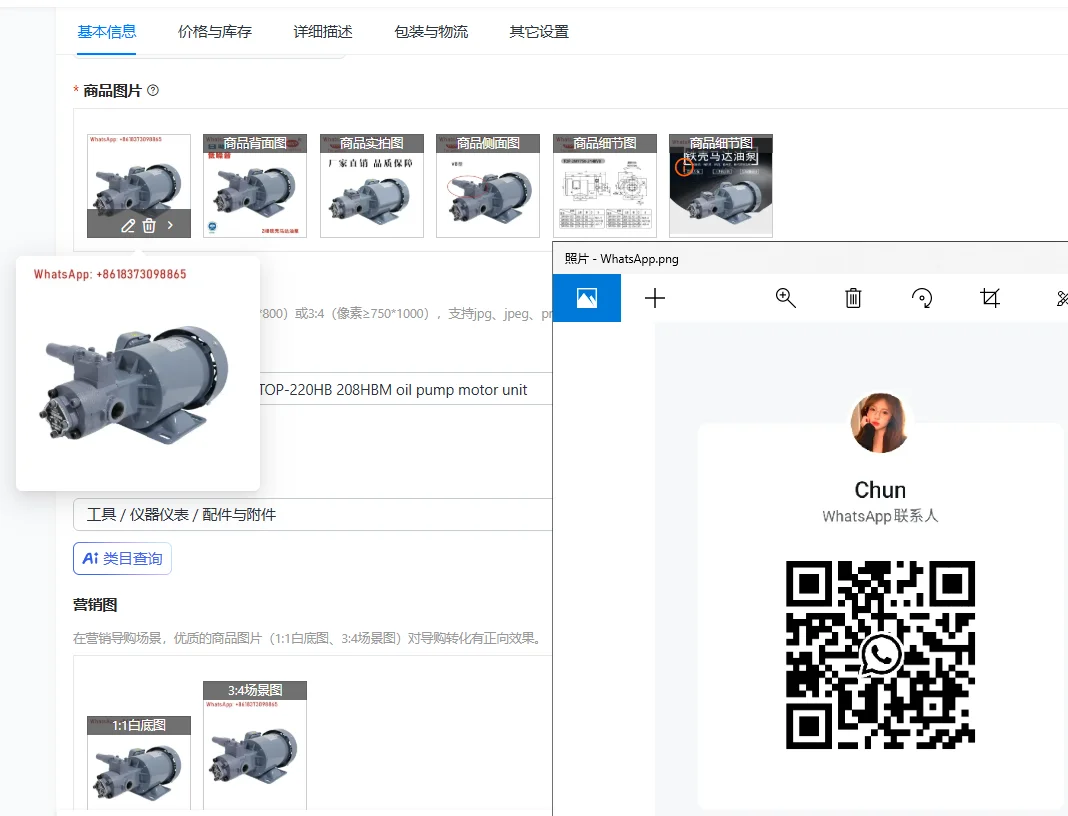Screen dimensions: 1068x816
Task: Click the help icon beside 商品图片
Action: [153, 91]
